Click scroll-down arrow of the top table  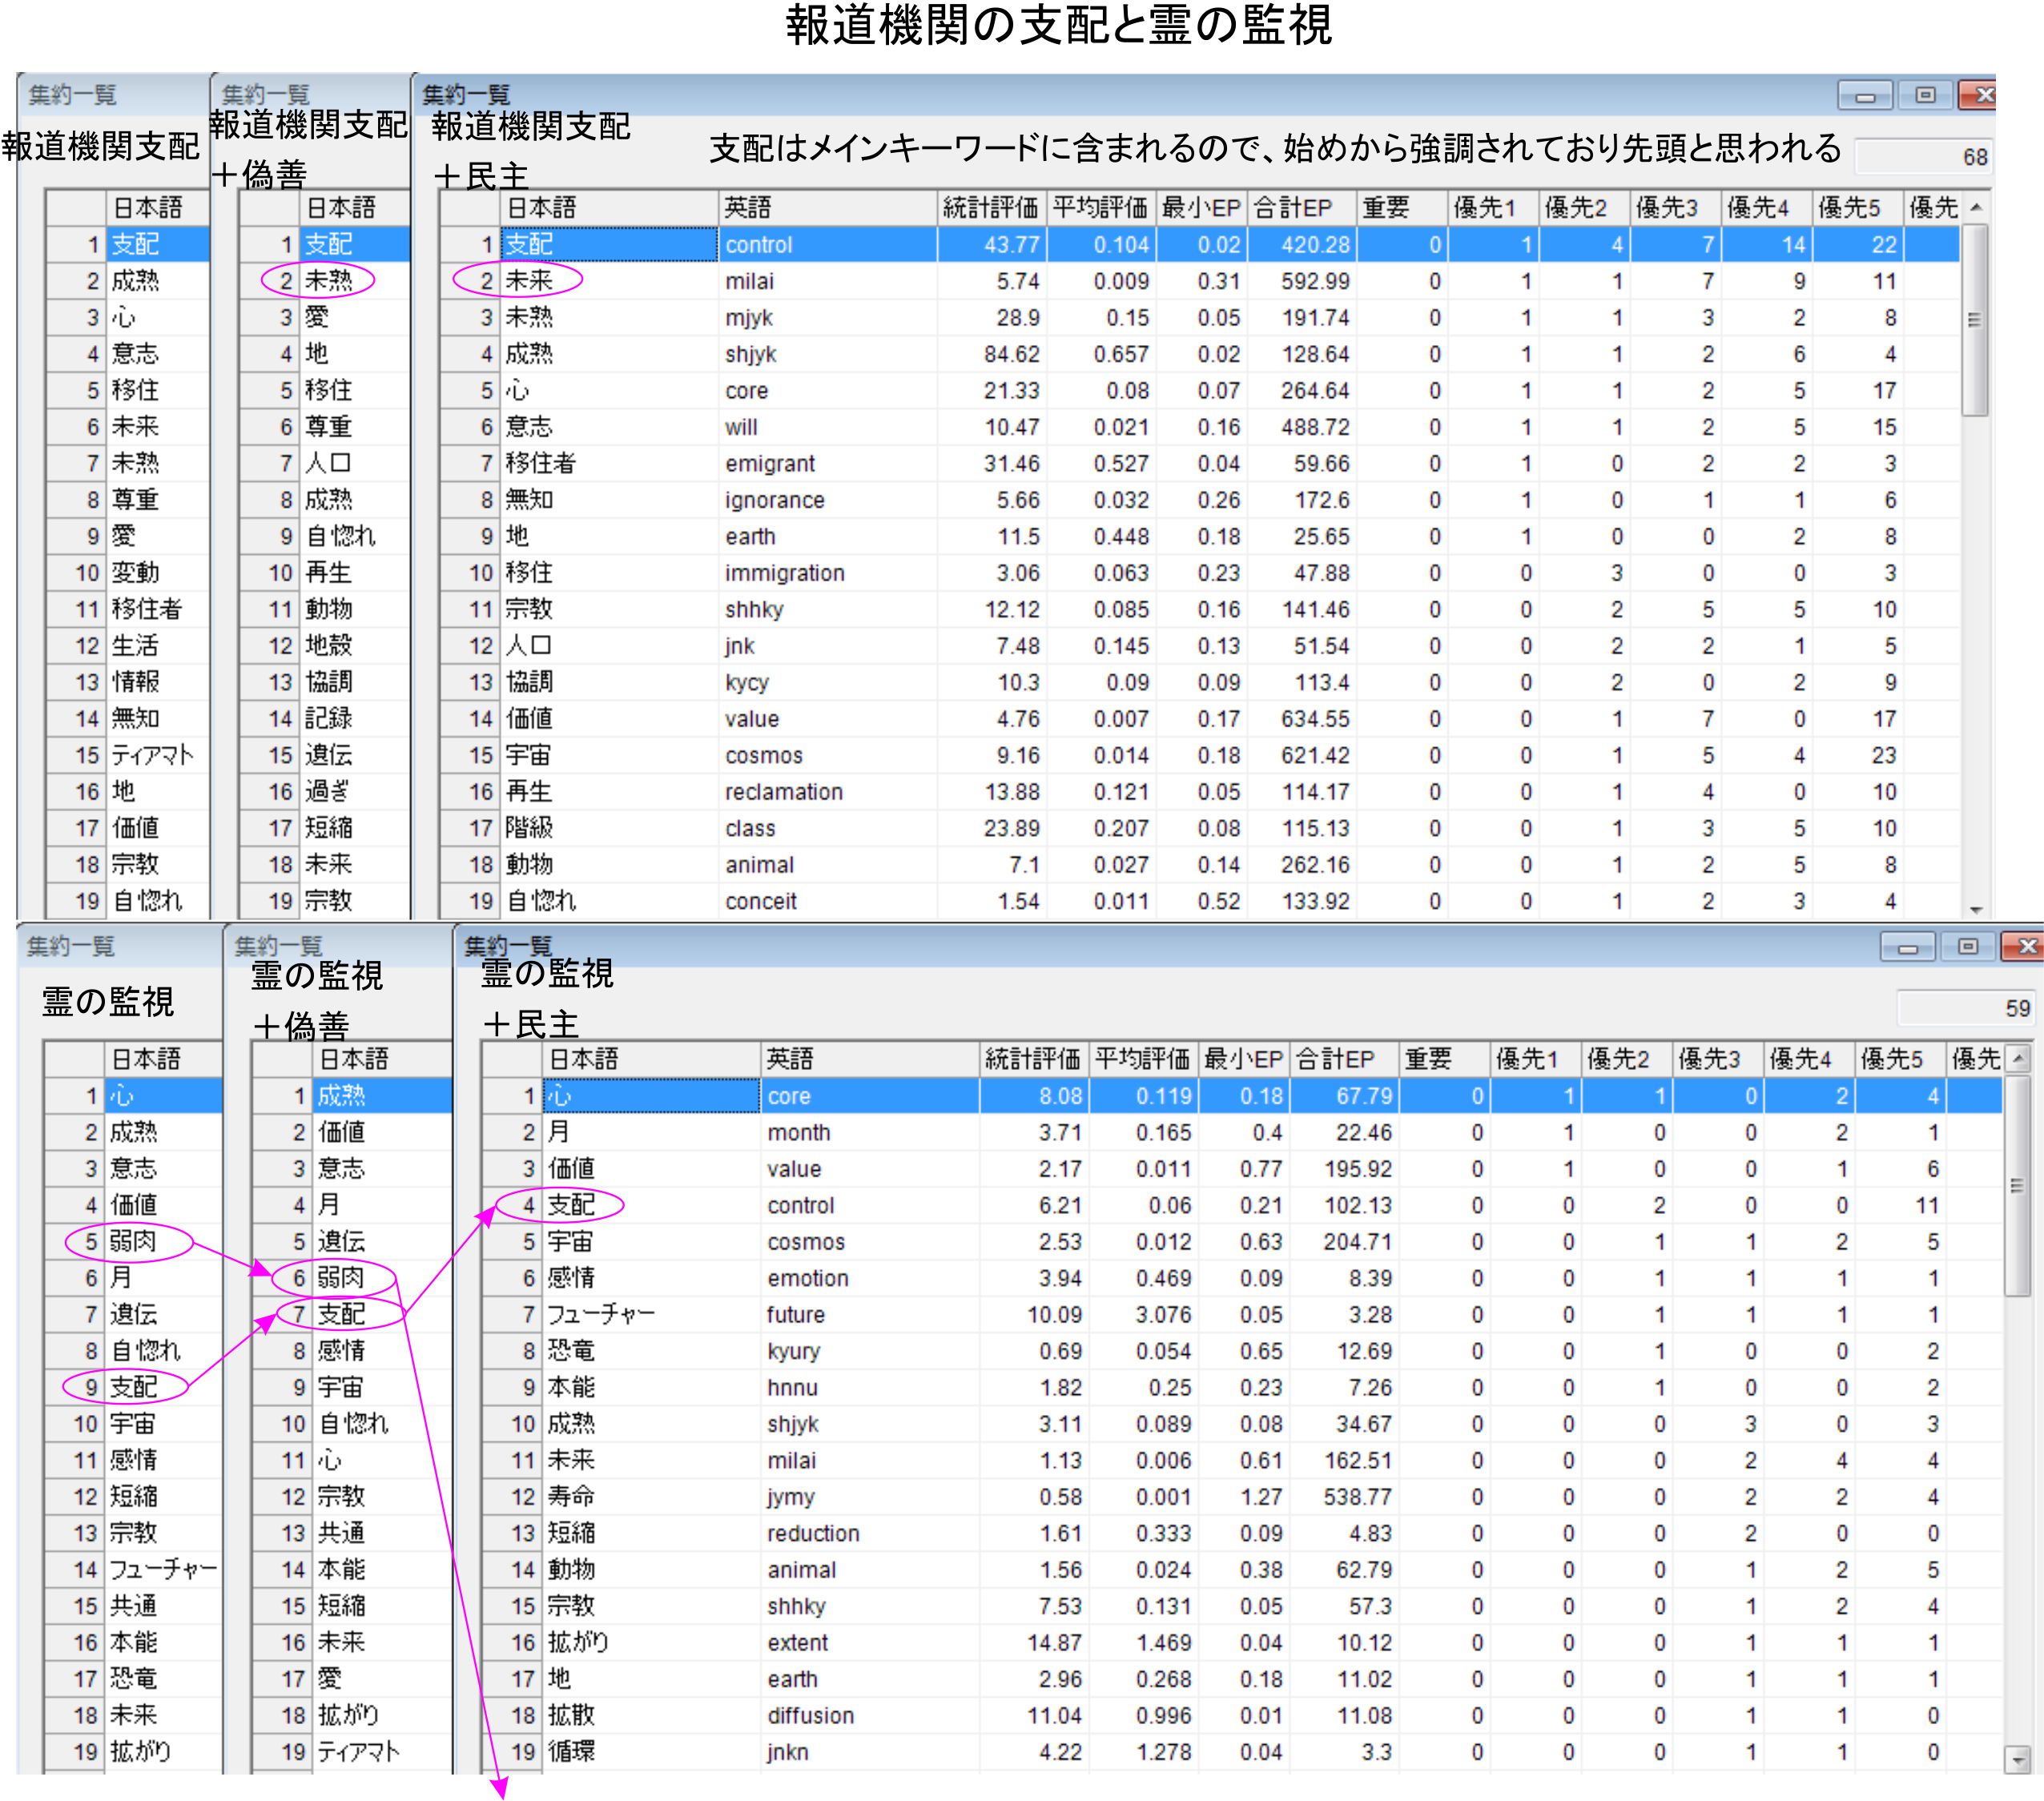pos(1976,909)
